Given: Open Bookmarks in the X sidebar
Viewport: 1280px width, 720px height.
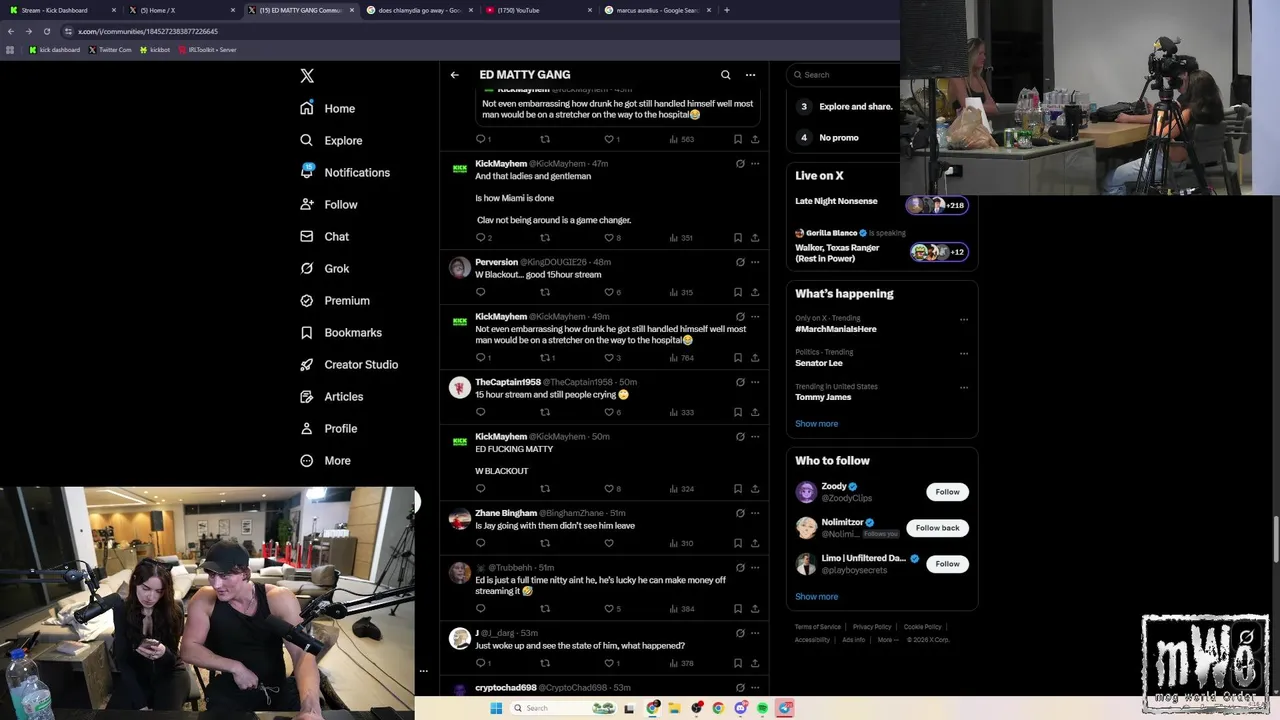Looking at the screenshot, I should tap(341, 333).
